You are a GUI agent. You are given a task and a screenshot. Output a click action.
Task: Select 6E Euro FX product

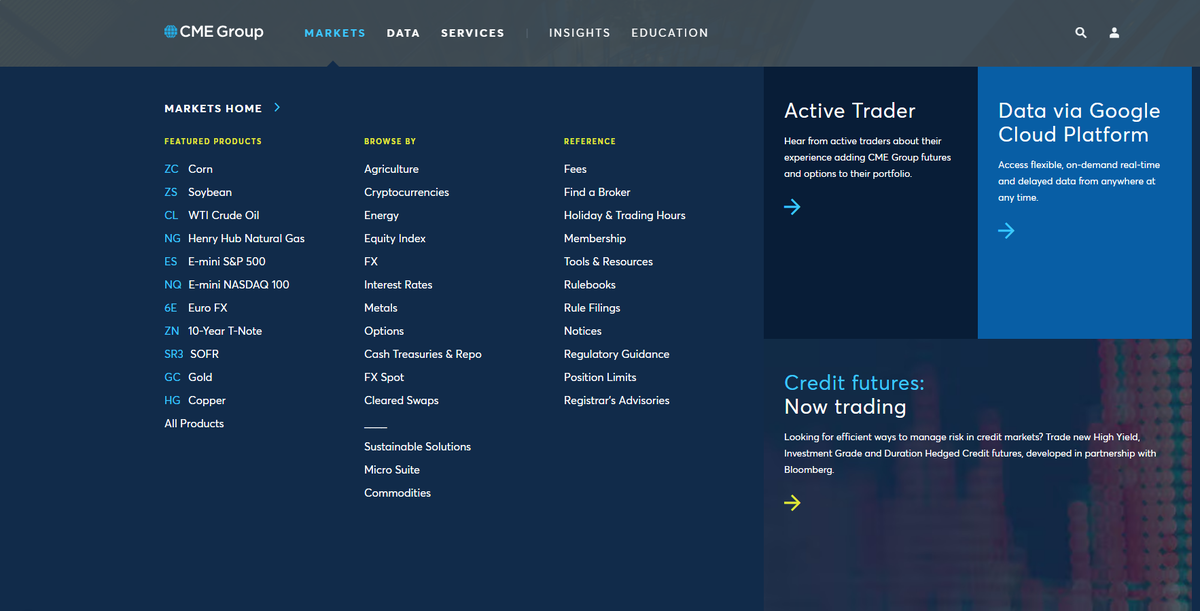196,308
